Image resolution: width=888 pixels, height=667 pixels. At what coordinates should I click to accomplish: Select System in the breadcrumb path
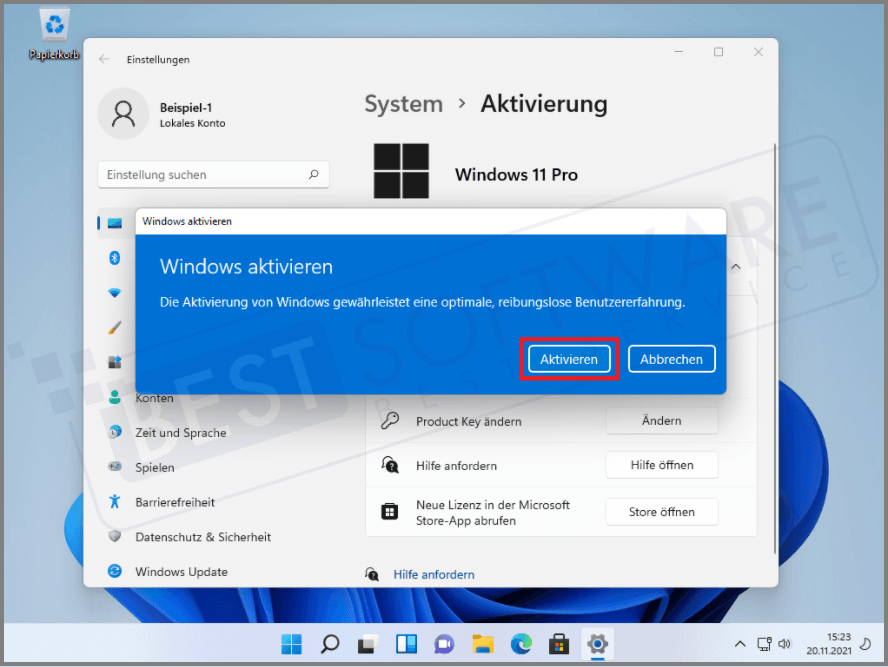click(x=403, y=104)
